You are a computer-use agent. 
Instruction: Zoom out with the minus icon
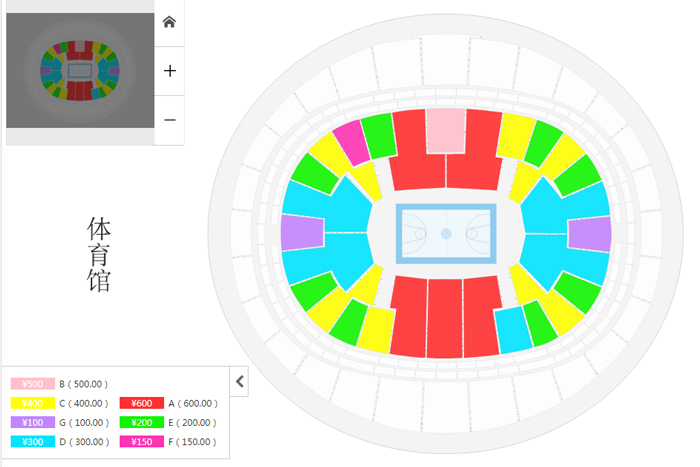coord(170,120)
